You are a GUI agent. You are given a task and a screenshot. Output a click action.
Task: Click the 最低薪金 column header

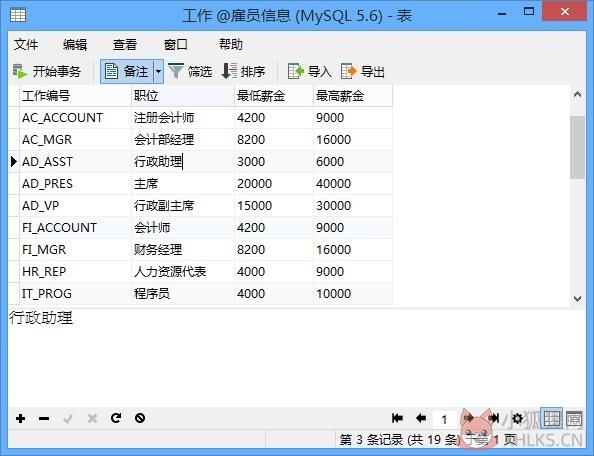(274, 96)
